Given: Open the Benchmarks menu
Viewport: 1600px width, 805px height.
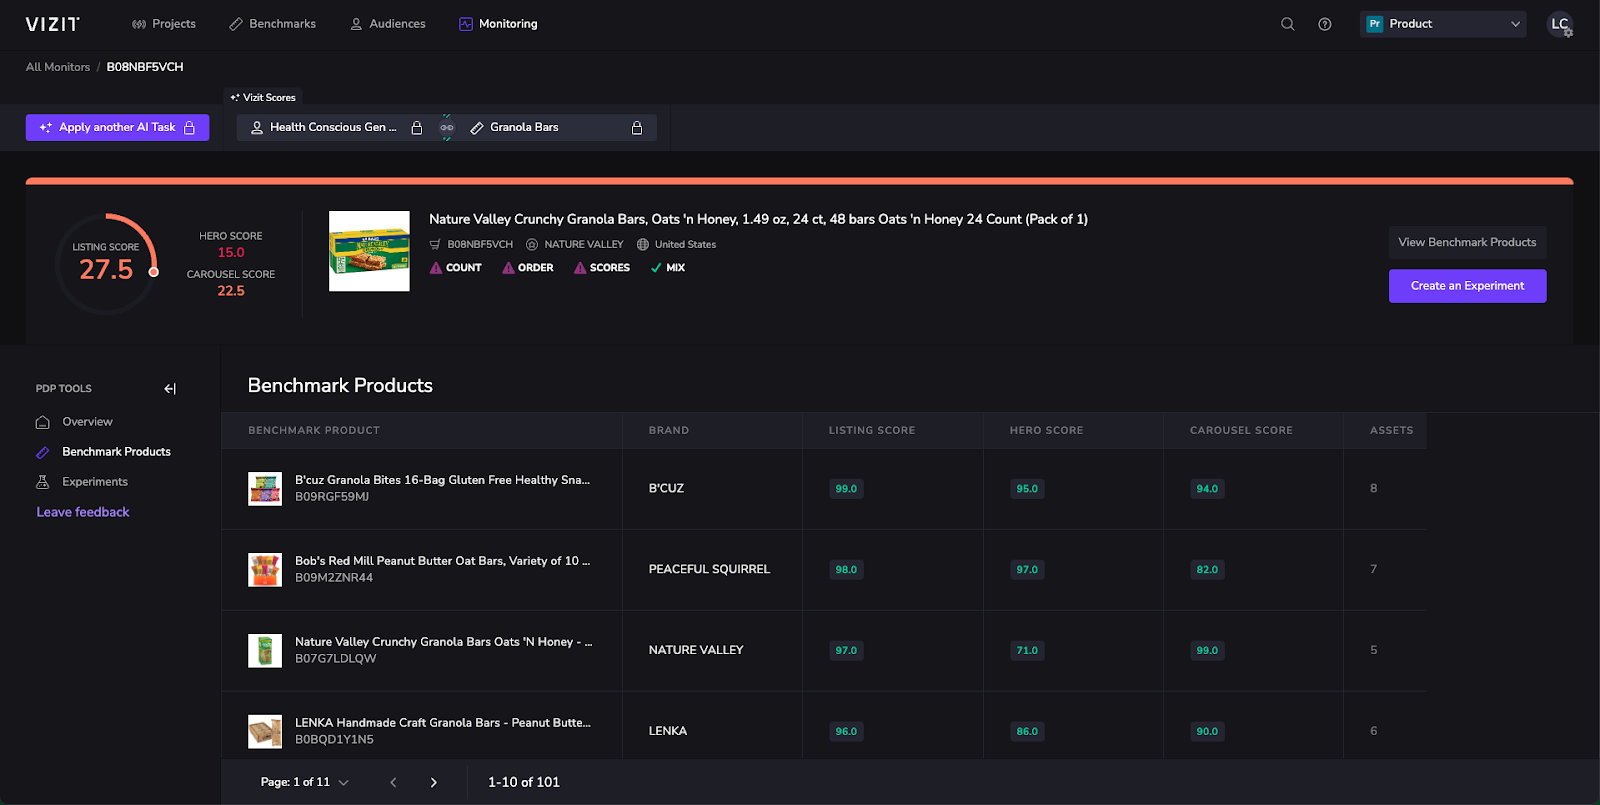Looking at the screenshot, I should point(272,24).
